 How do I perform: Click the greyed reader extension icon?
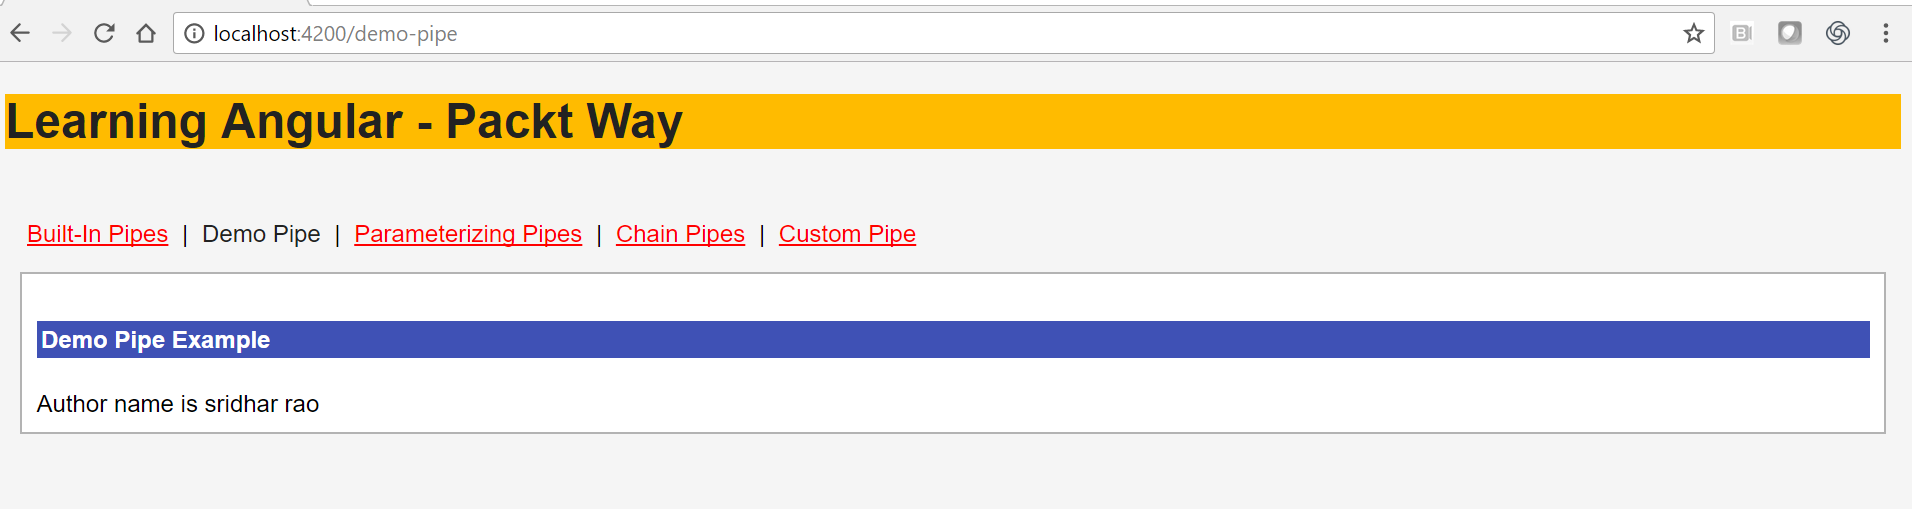[1742, 33]
